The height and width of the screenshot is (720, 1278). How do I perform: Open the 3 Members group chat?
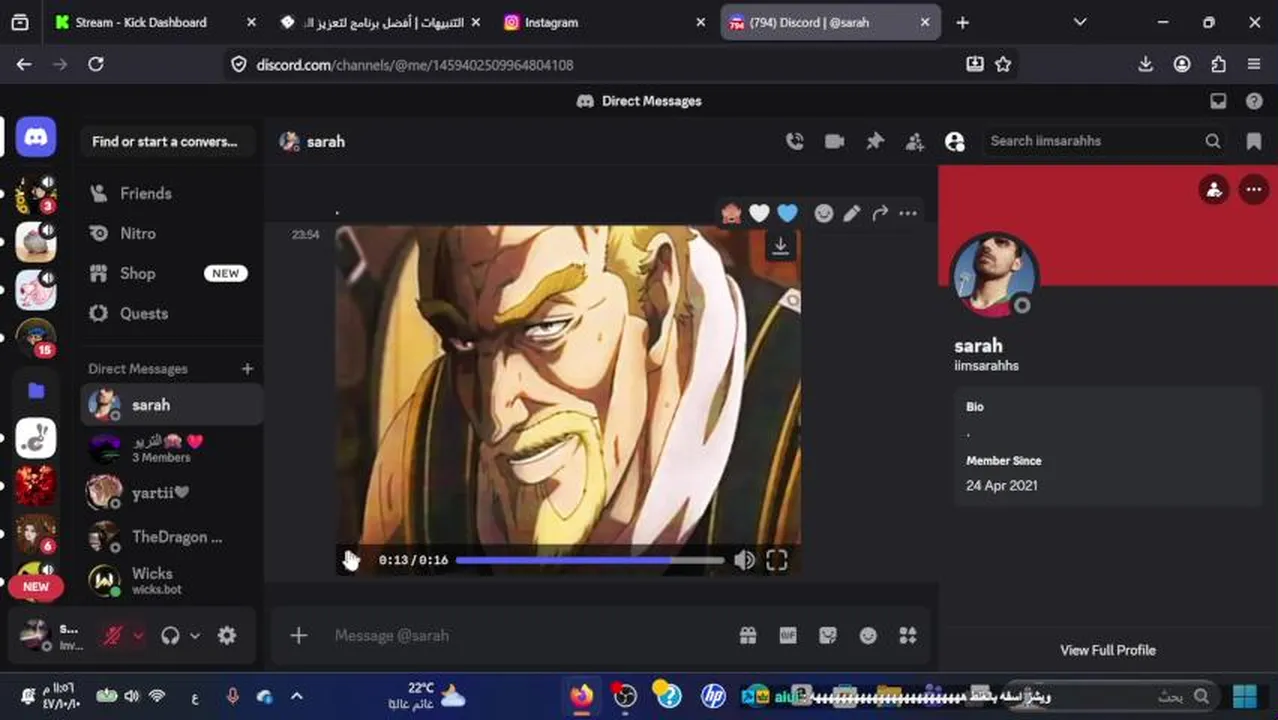[x=171, y=448]
